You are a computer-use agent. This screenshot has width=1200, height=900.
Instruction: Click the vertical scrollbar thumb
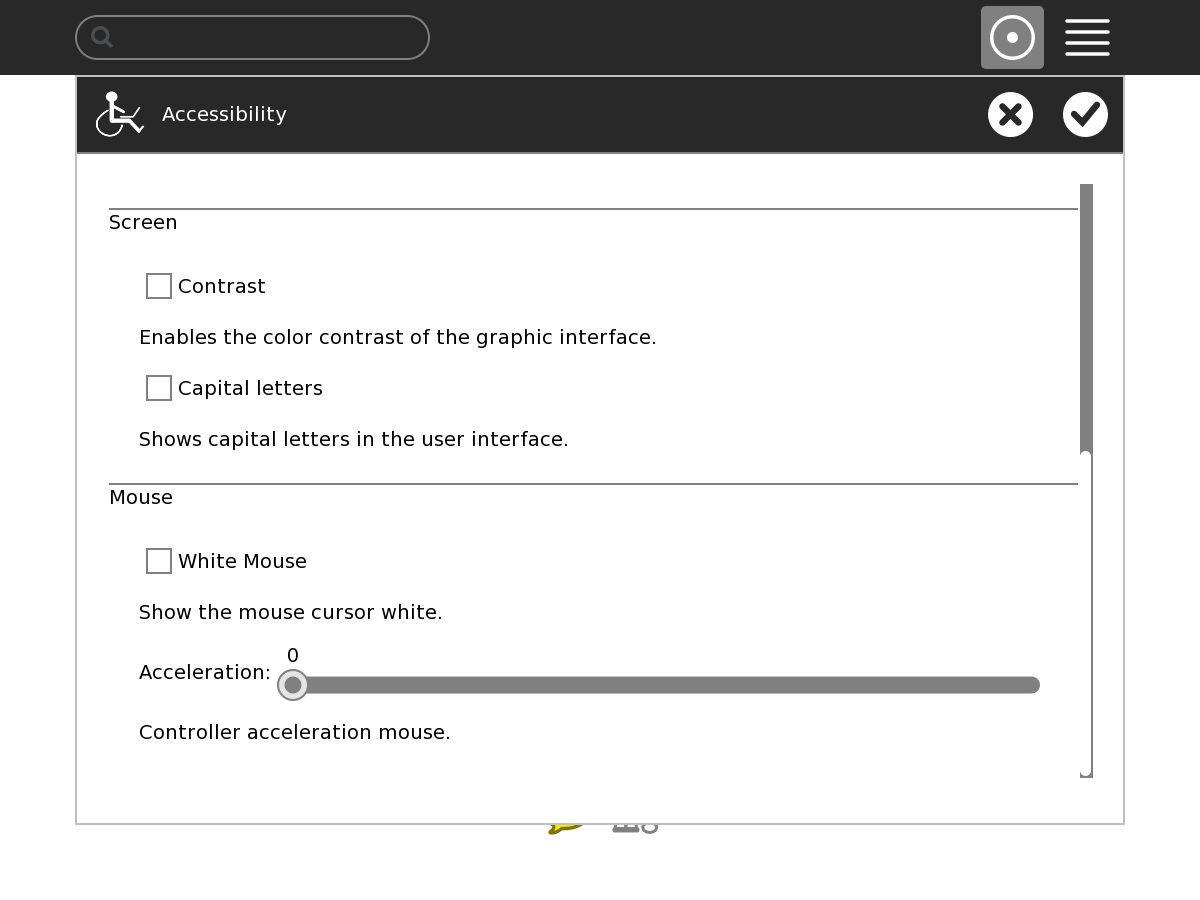click(x=1086, y=318)
